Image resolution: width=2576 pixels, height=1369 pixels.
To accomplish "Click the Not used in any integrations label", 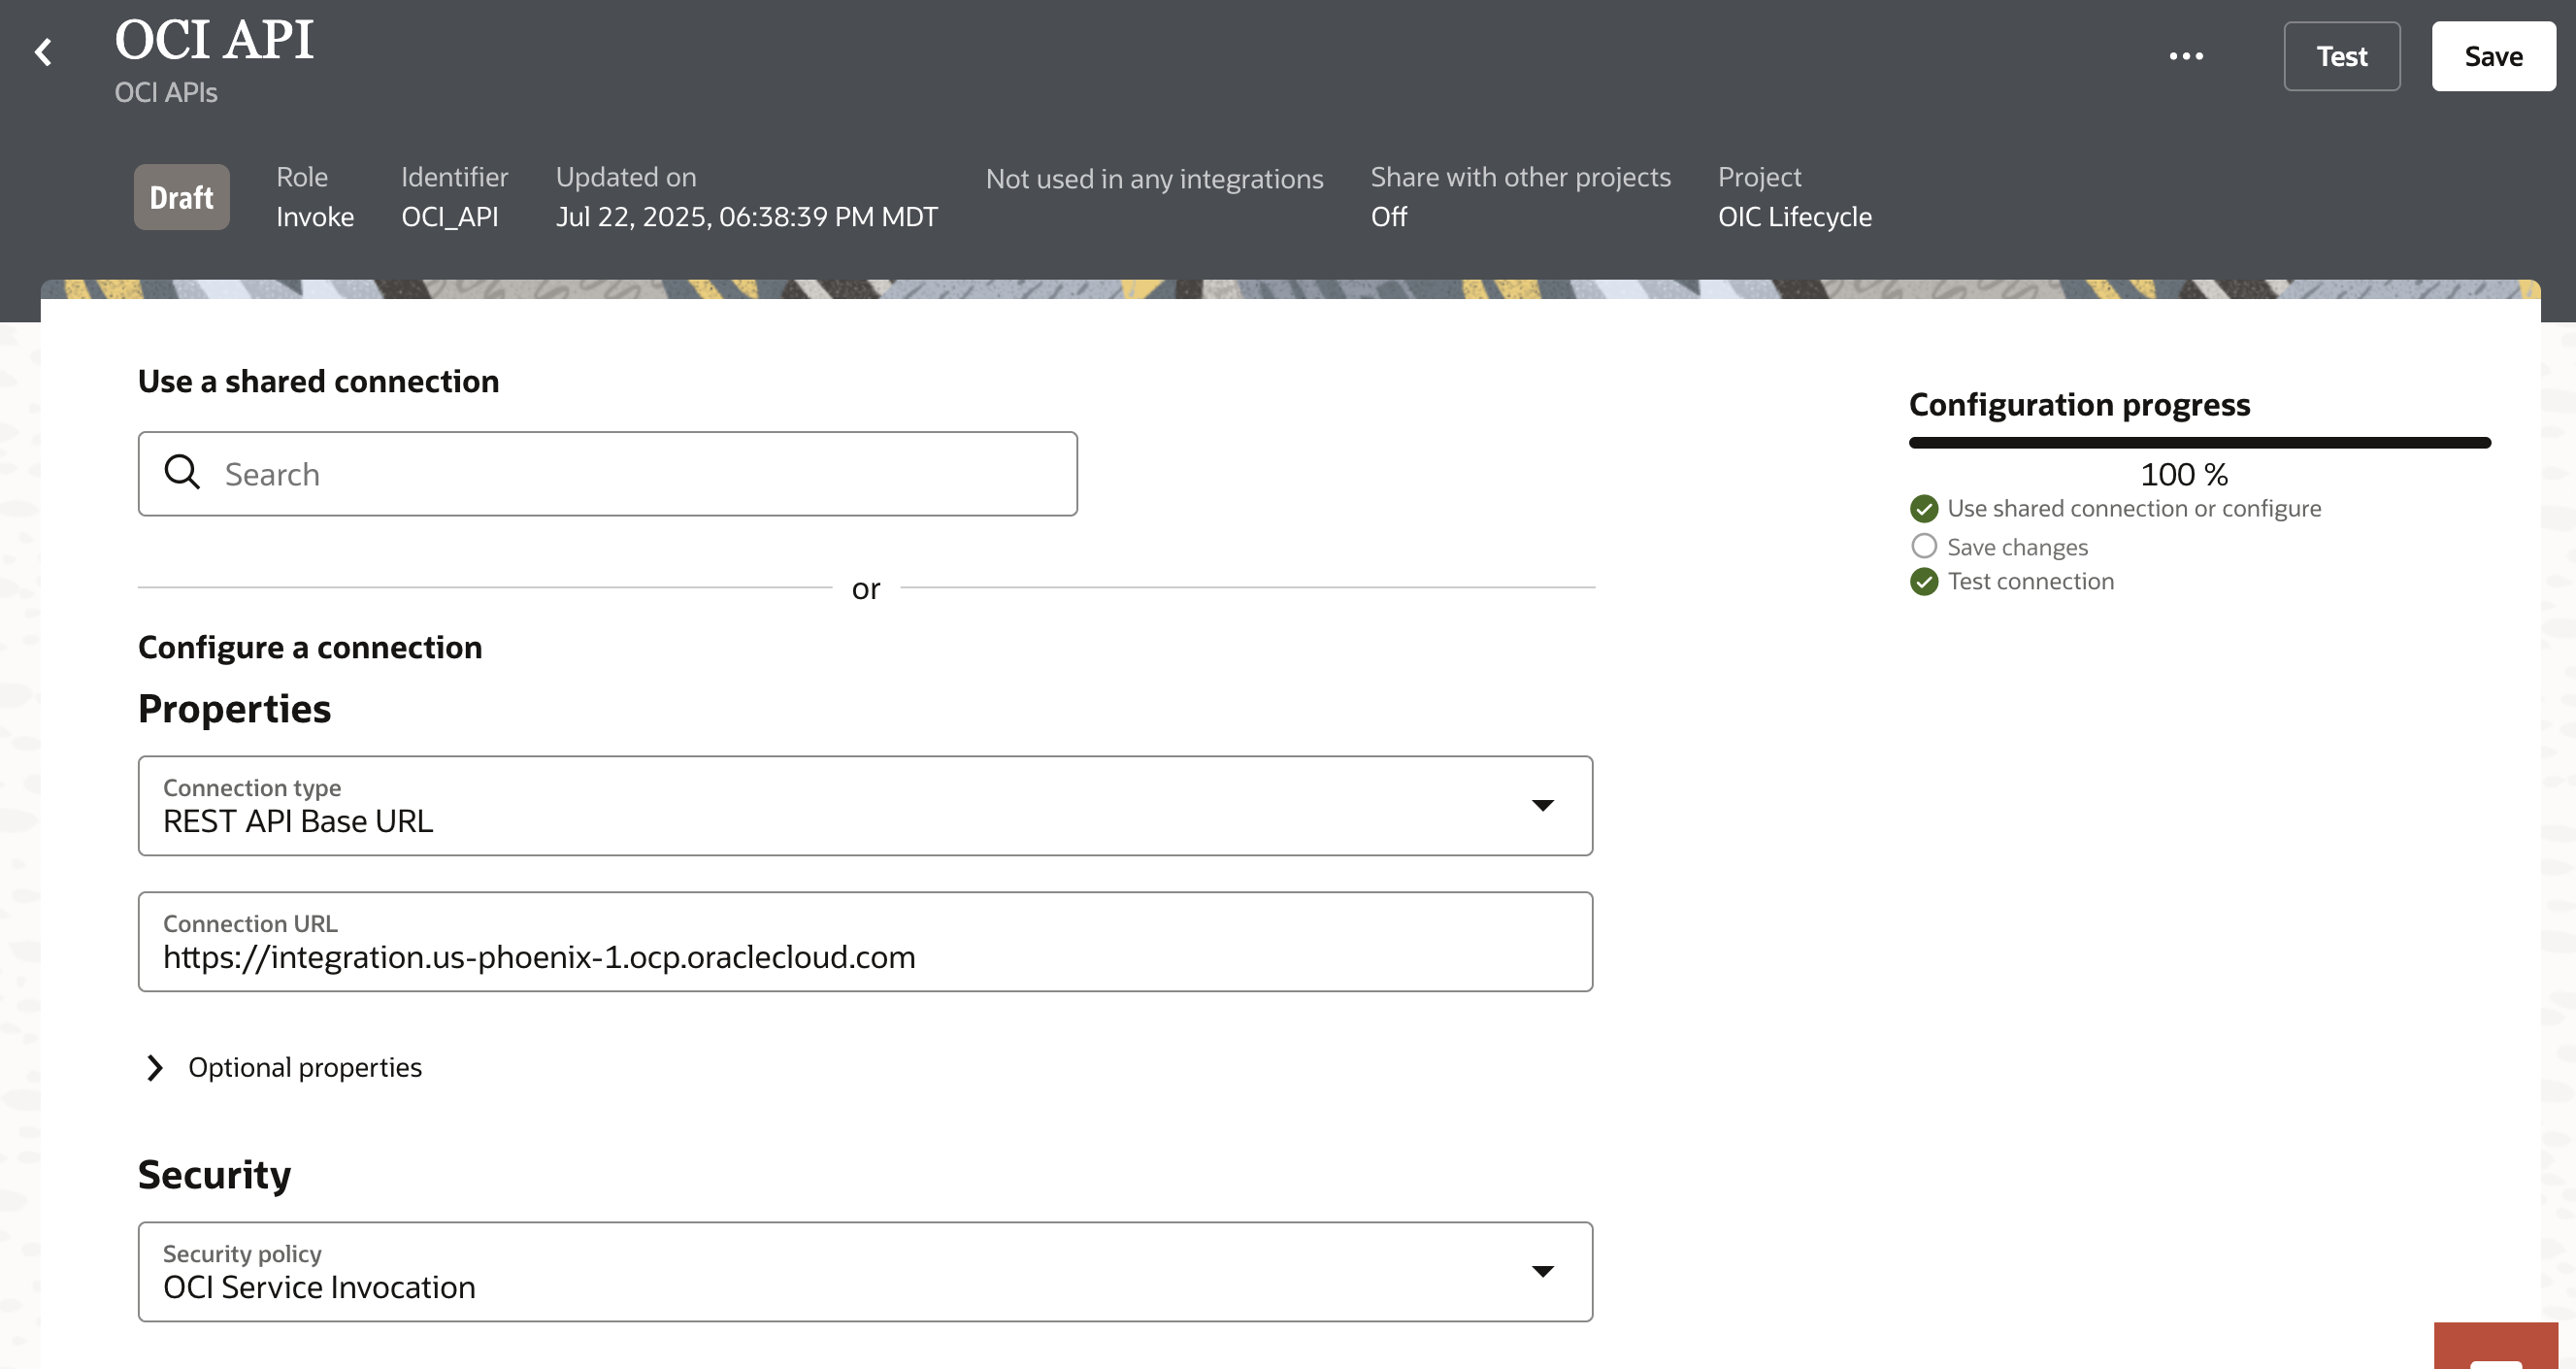I will tap(1155, 179).
